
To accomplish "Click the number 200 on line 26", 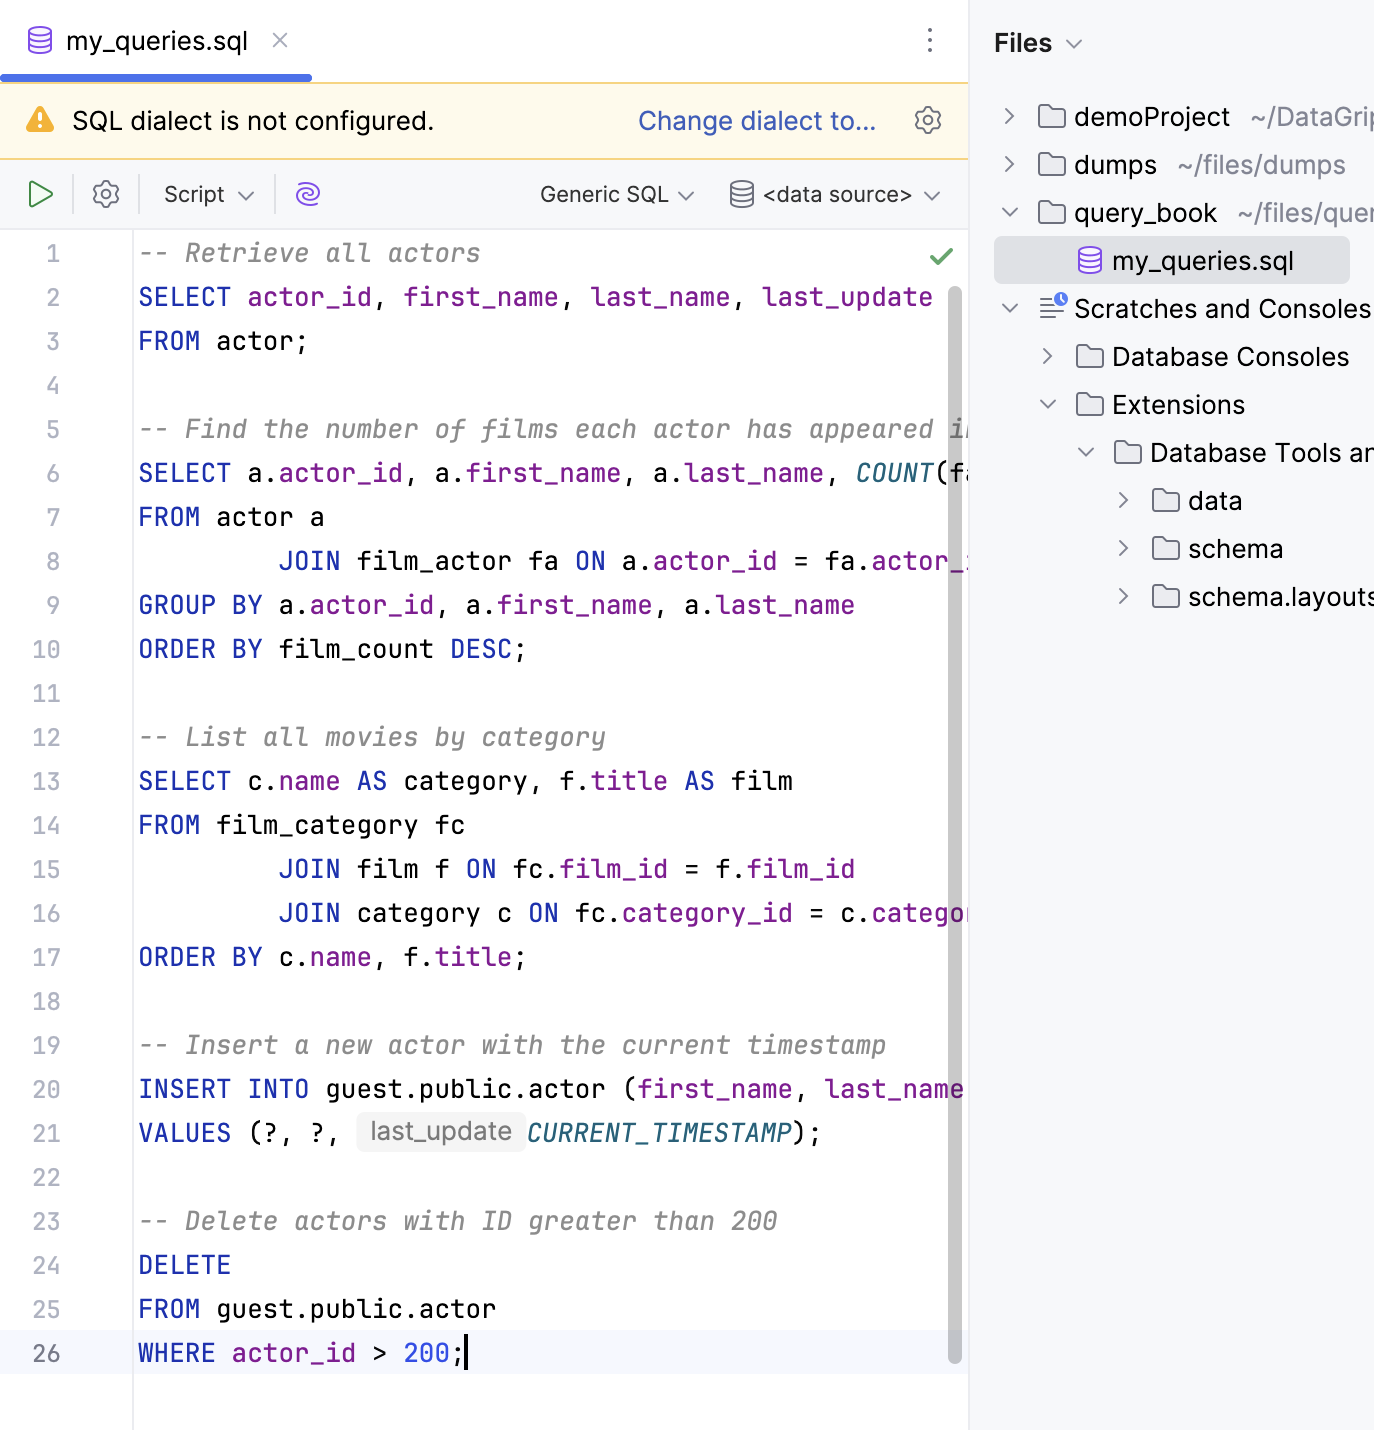I will pos(427,1353).
